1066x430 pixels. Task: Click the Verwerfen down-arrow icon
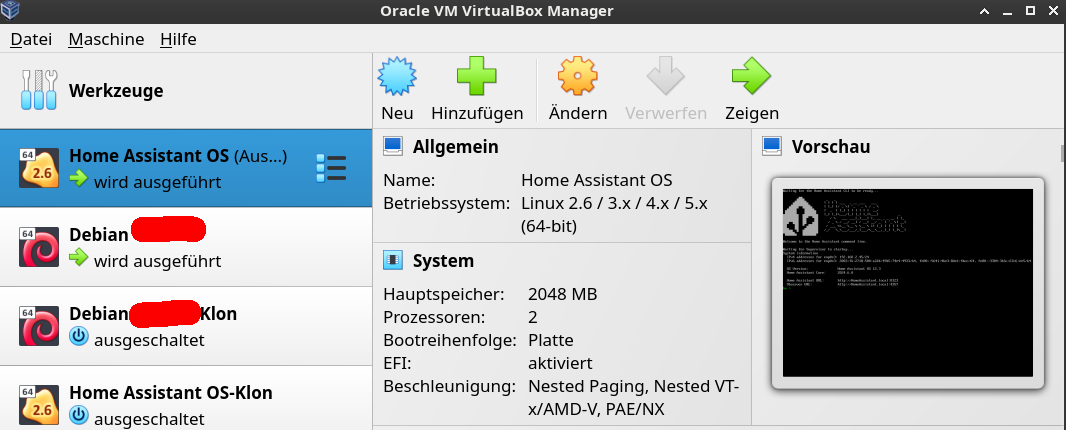[x=666, y=76]
